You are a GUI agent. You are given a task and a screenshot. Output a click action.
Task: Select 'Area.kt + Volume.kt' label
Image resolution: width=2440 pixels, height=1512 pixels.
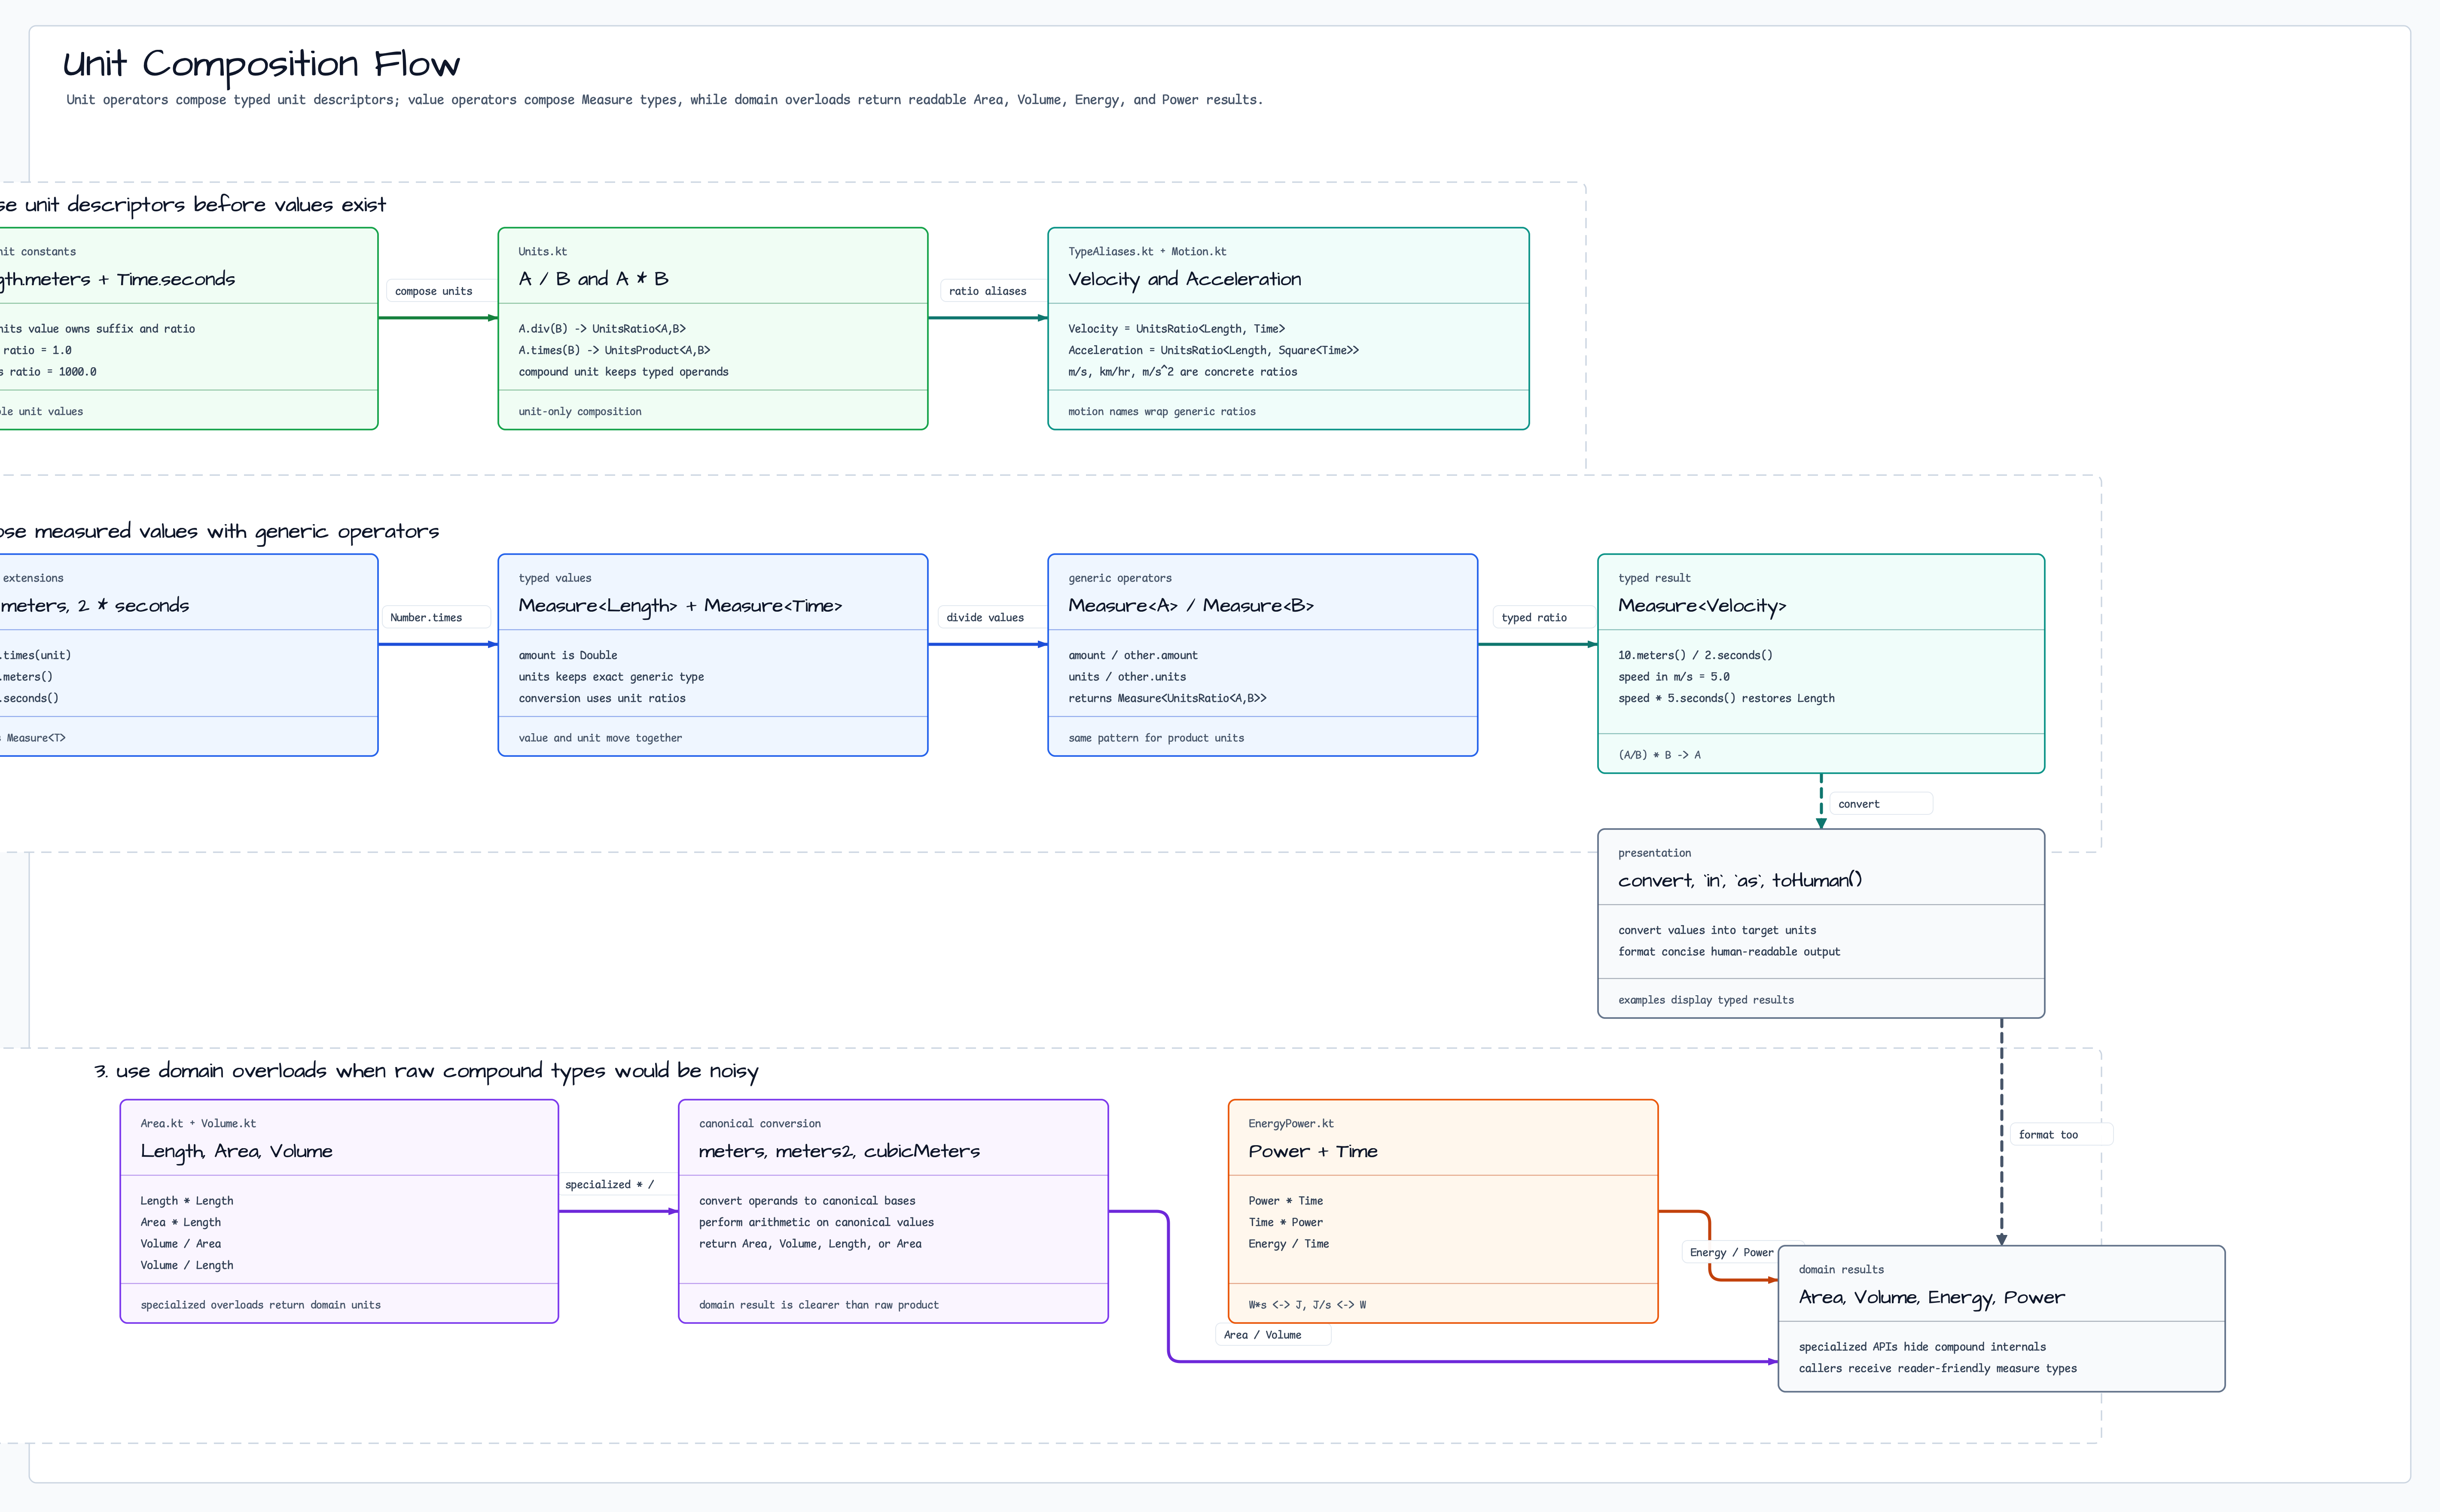pyautogui.click(x=198, y=1124)
